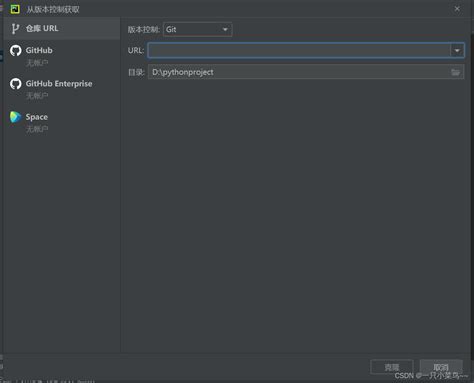Viewport: 474px width, 383px height.
Task: Click the 无帐户 text under Space
Action: click(x=37, y=129)
